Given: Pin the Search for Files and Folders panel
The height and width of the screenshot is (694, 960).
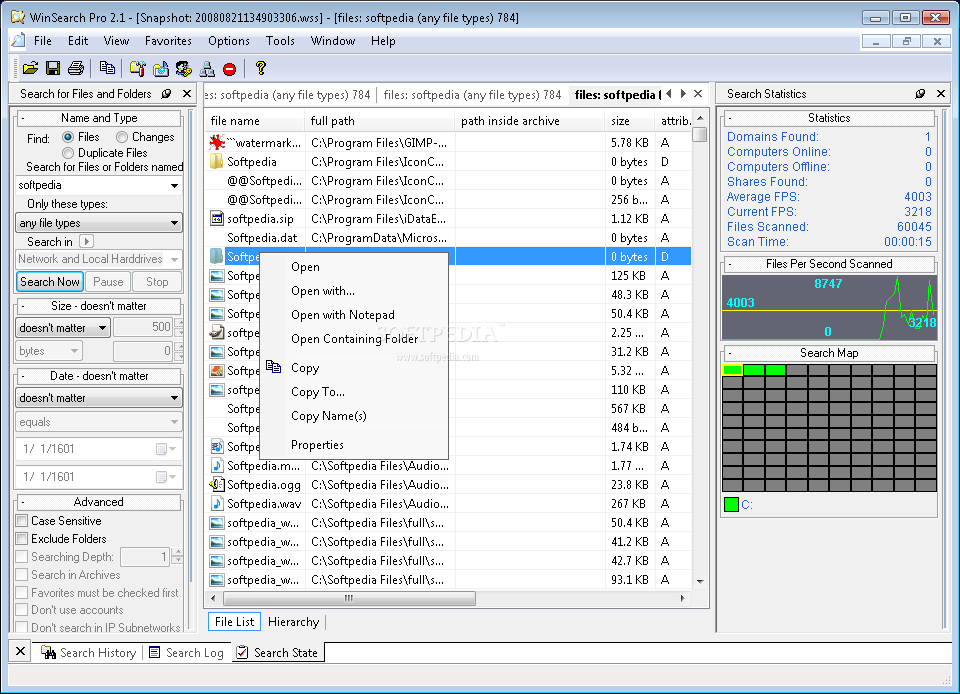Looking at the screenshot, I should tap(166, 94).
